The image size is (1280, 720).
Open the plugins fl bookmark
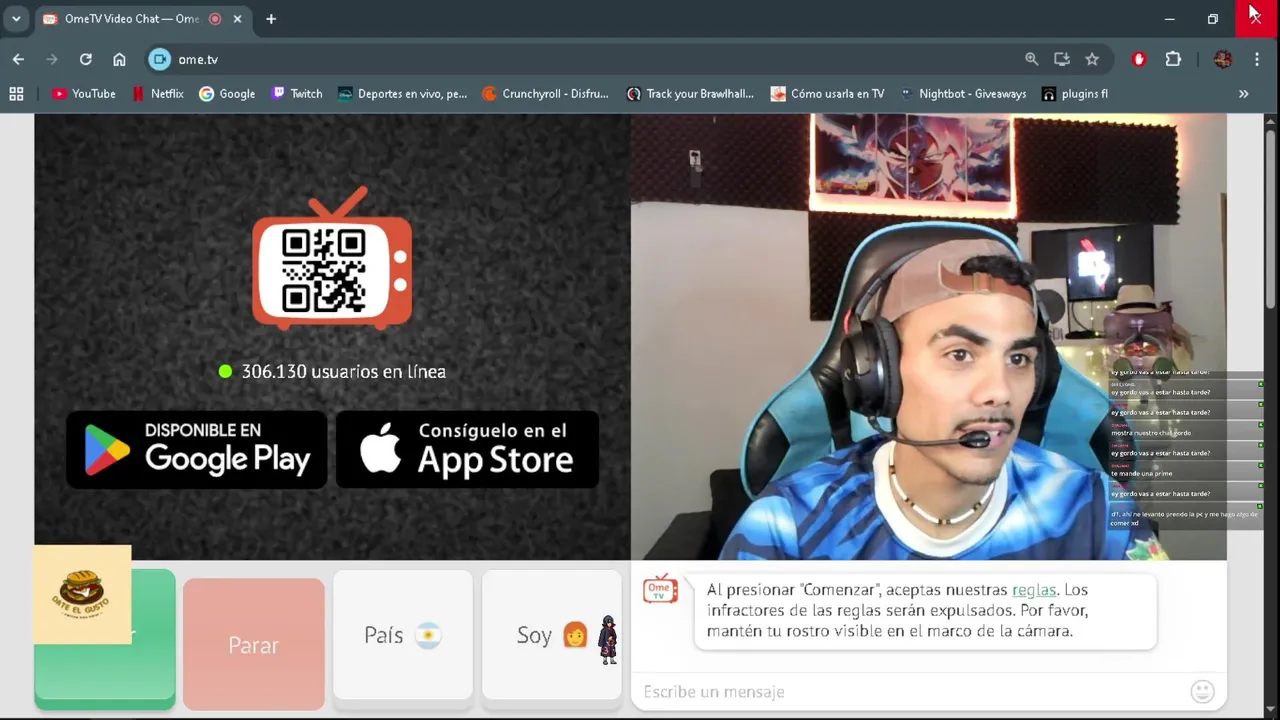click(1075, 94)
